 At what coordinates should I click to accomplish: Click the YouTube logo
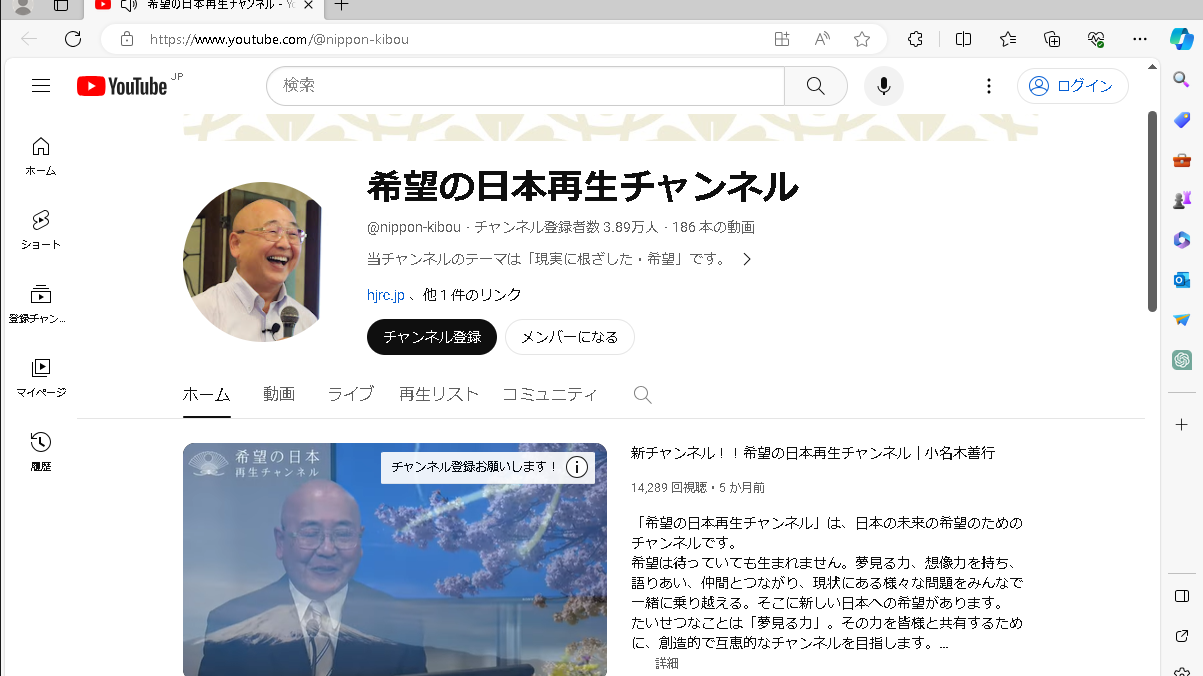tap(122, 86)
